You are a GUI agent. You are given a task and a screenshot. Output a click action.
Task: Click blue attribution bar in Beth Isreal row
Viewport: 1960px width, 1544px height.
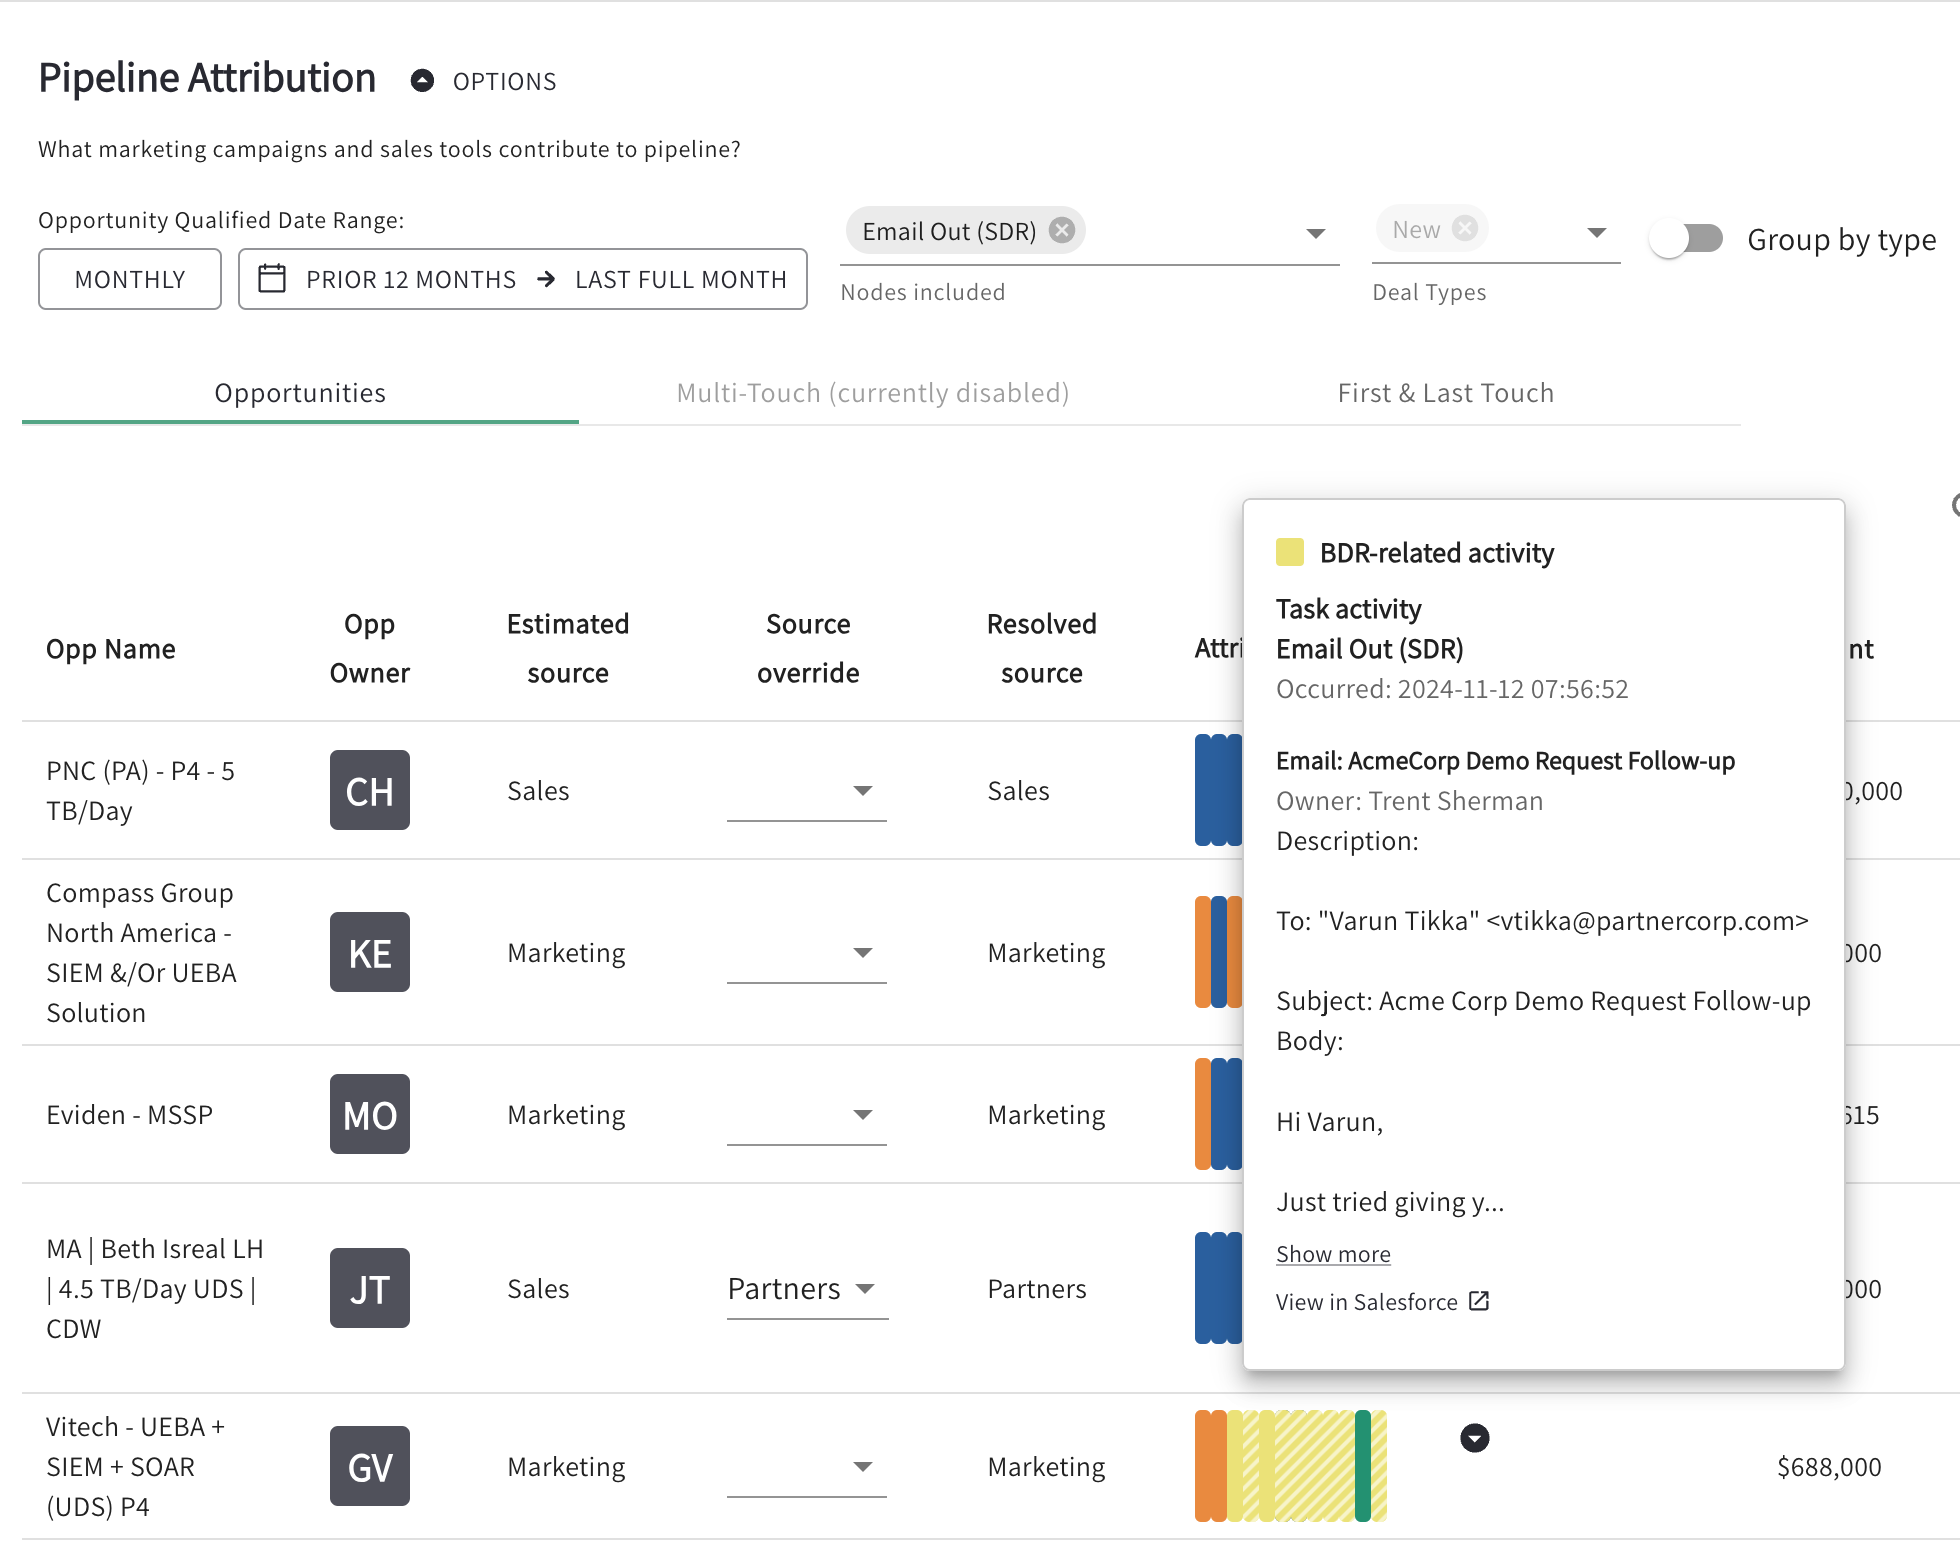(1218, 1288)
